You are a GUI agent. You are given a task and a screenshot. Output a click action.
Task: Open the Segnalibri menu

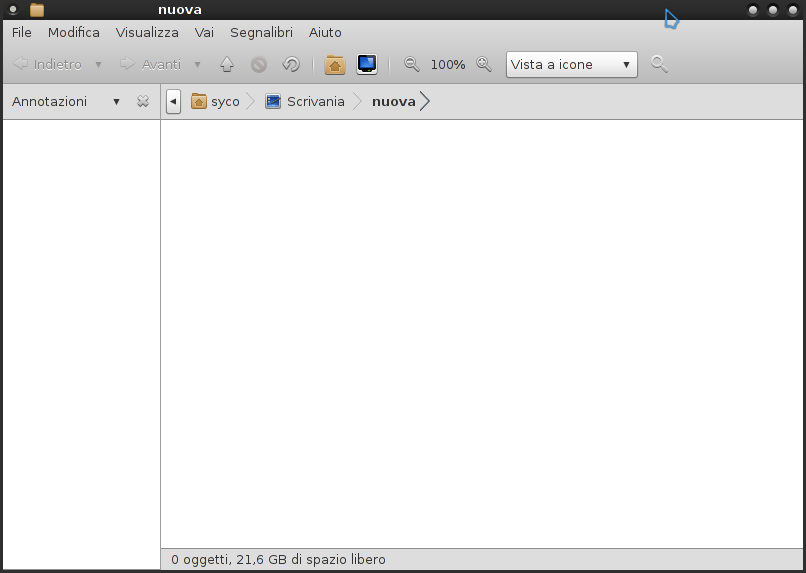[261, 32]
